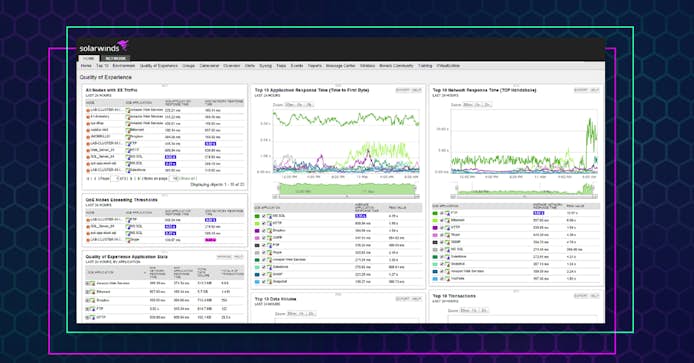694x363 pixels.
Task: Click Web_Server_01 node status icon in All Nodes
Action: pos(88,150)
